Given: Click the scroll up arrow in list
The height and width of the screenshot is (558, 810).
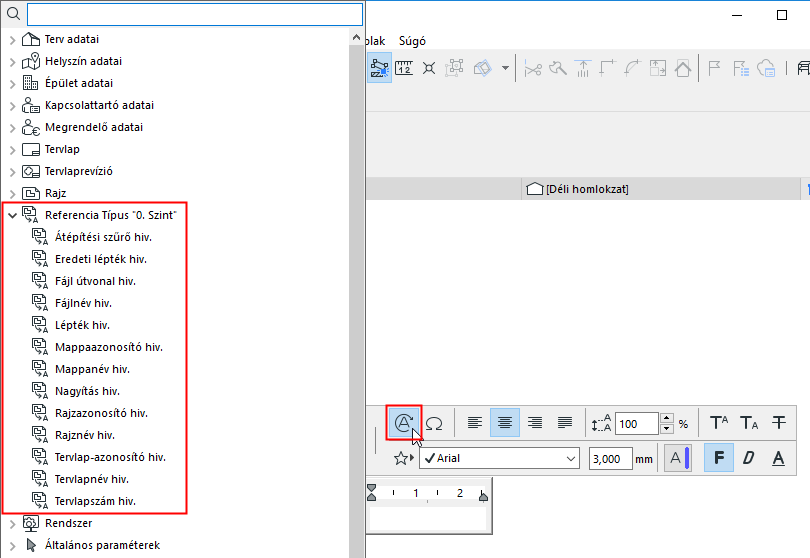Looking at the screenshot, I should click(x=356, y=37).
